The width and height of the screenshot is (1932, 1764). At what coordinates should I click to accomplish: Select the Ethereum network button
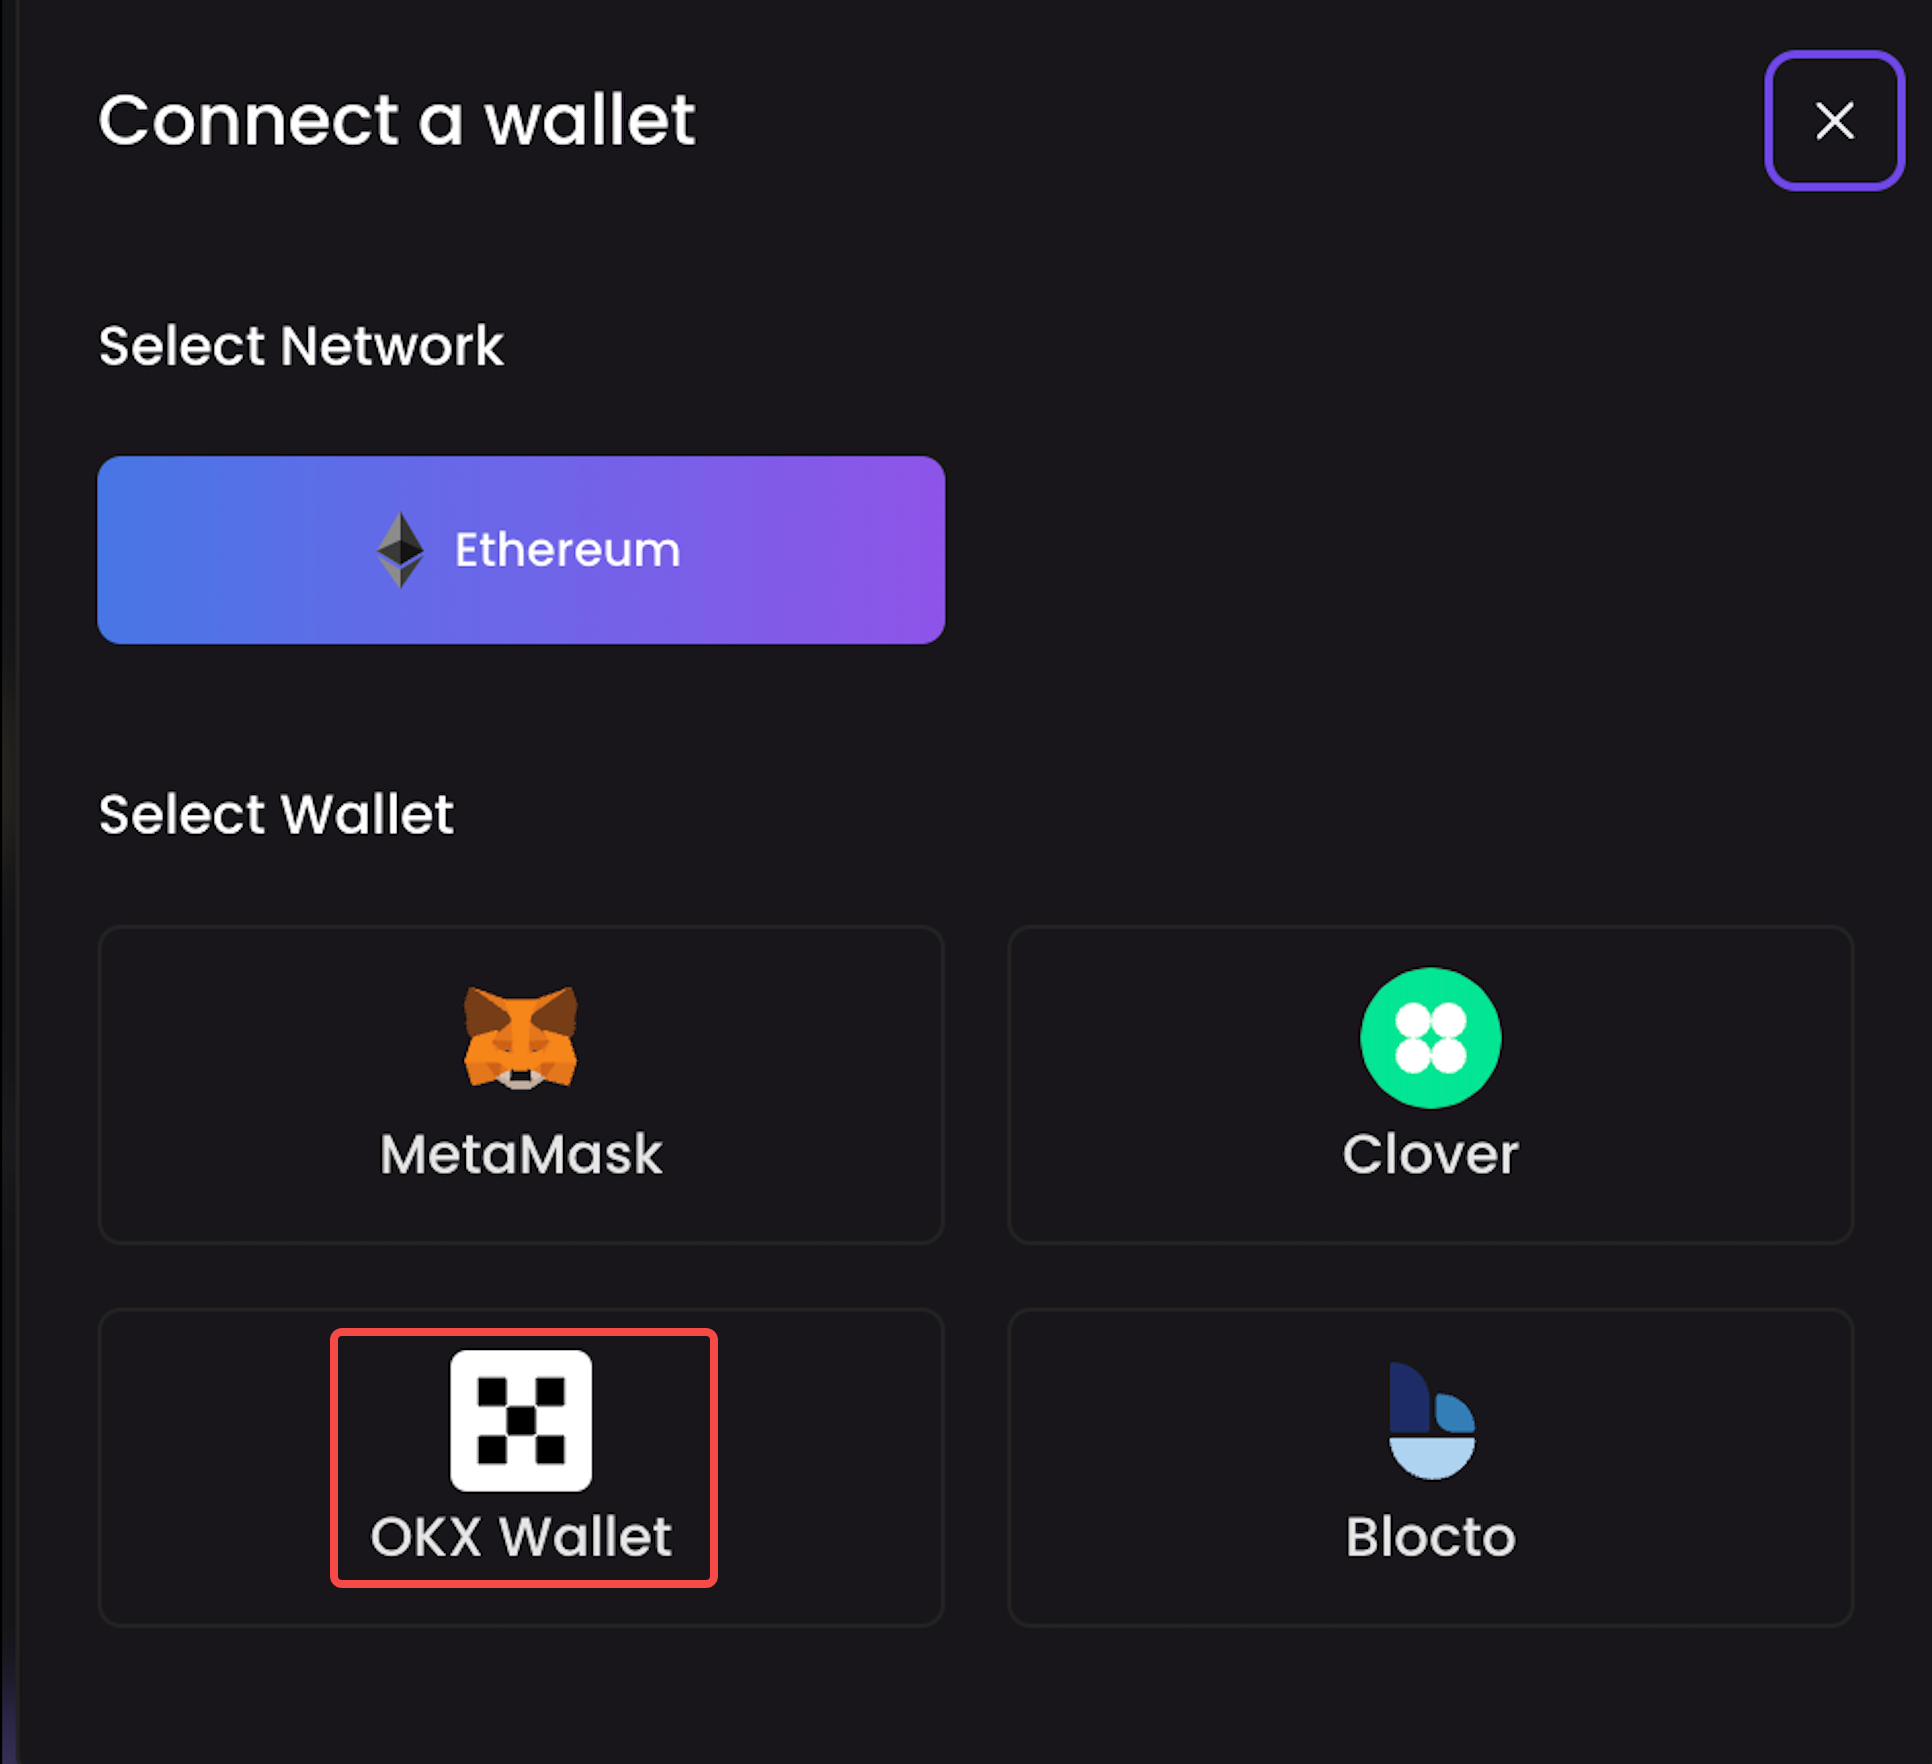[521, 550]
